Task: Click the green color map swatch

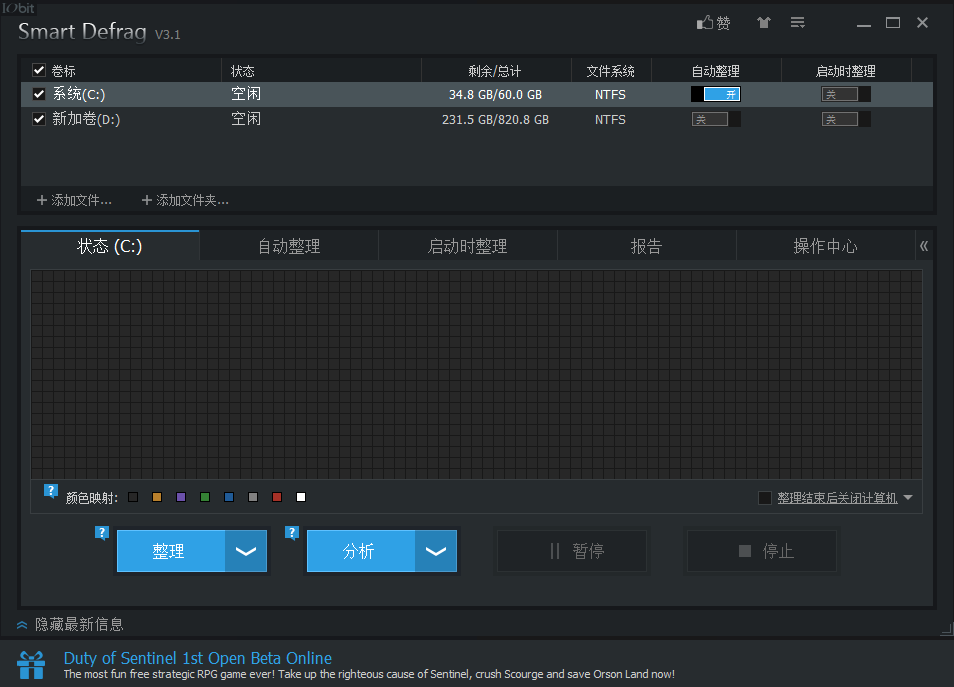Action: (x=205, y=497)
